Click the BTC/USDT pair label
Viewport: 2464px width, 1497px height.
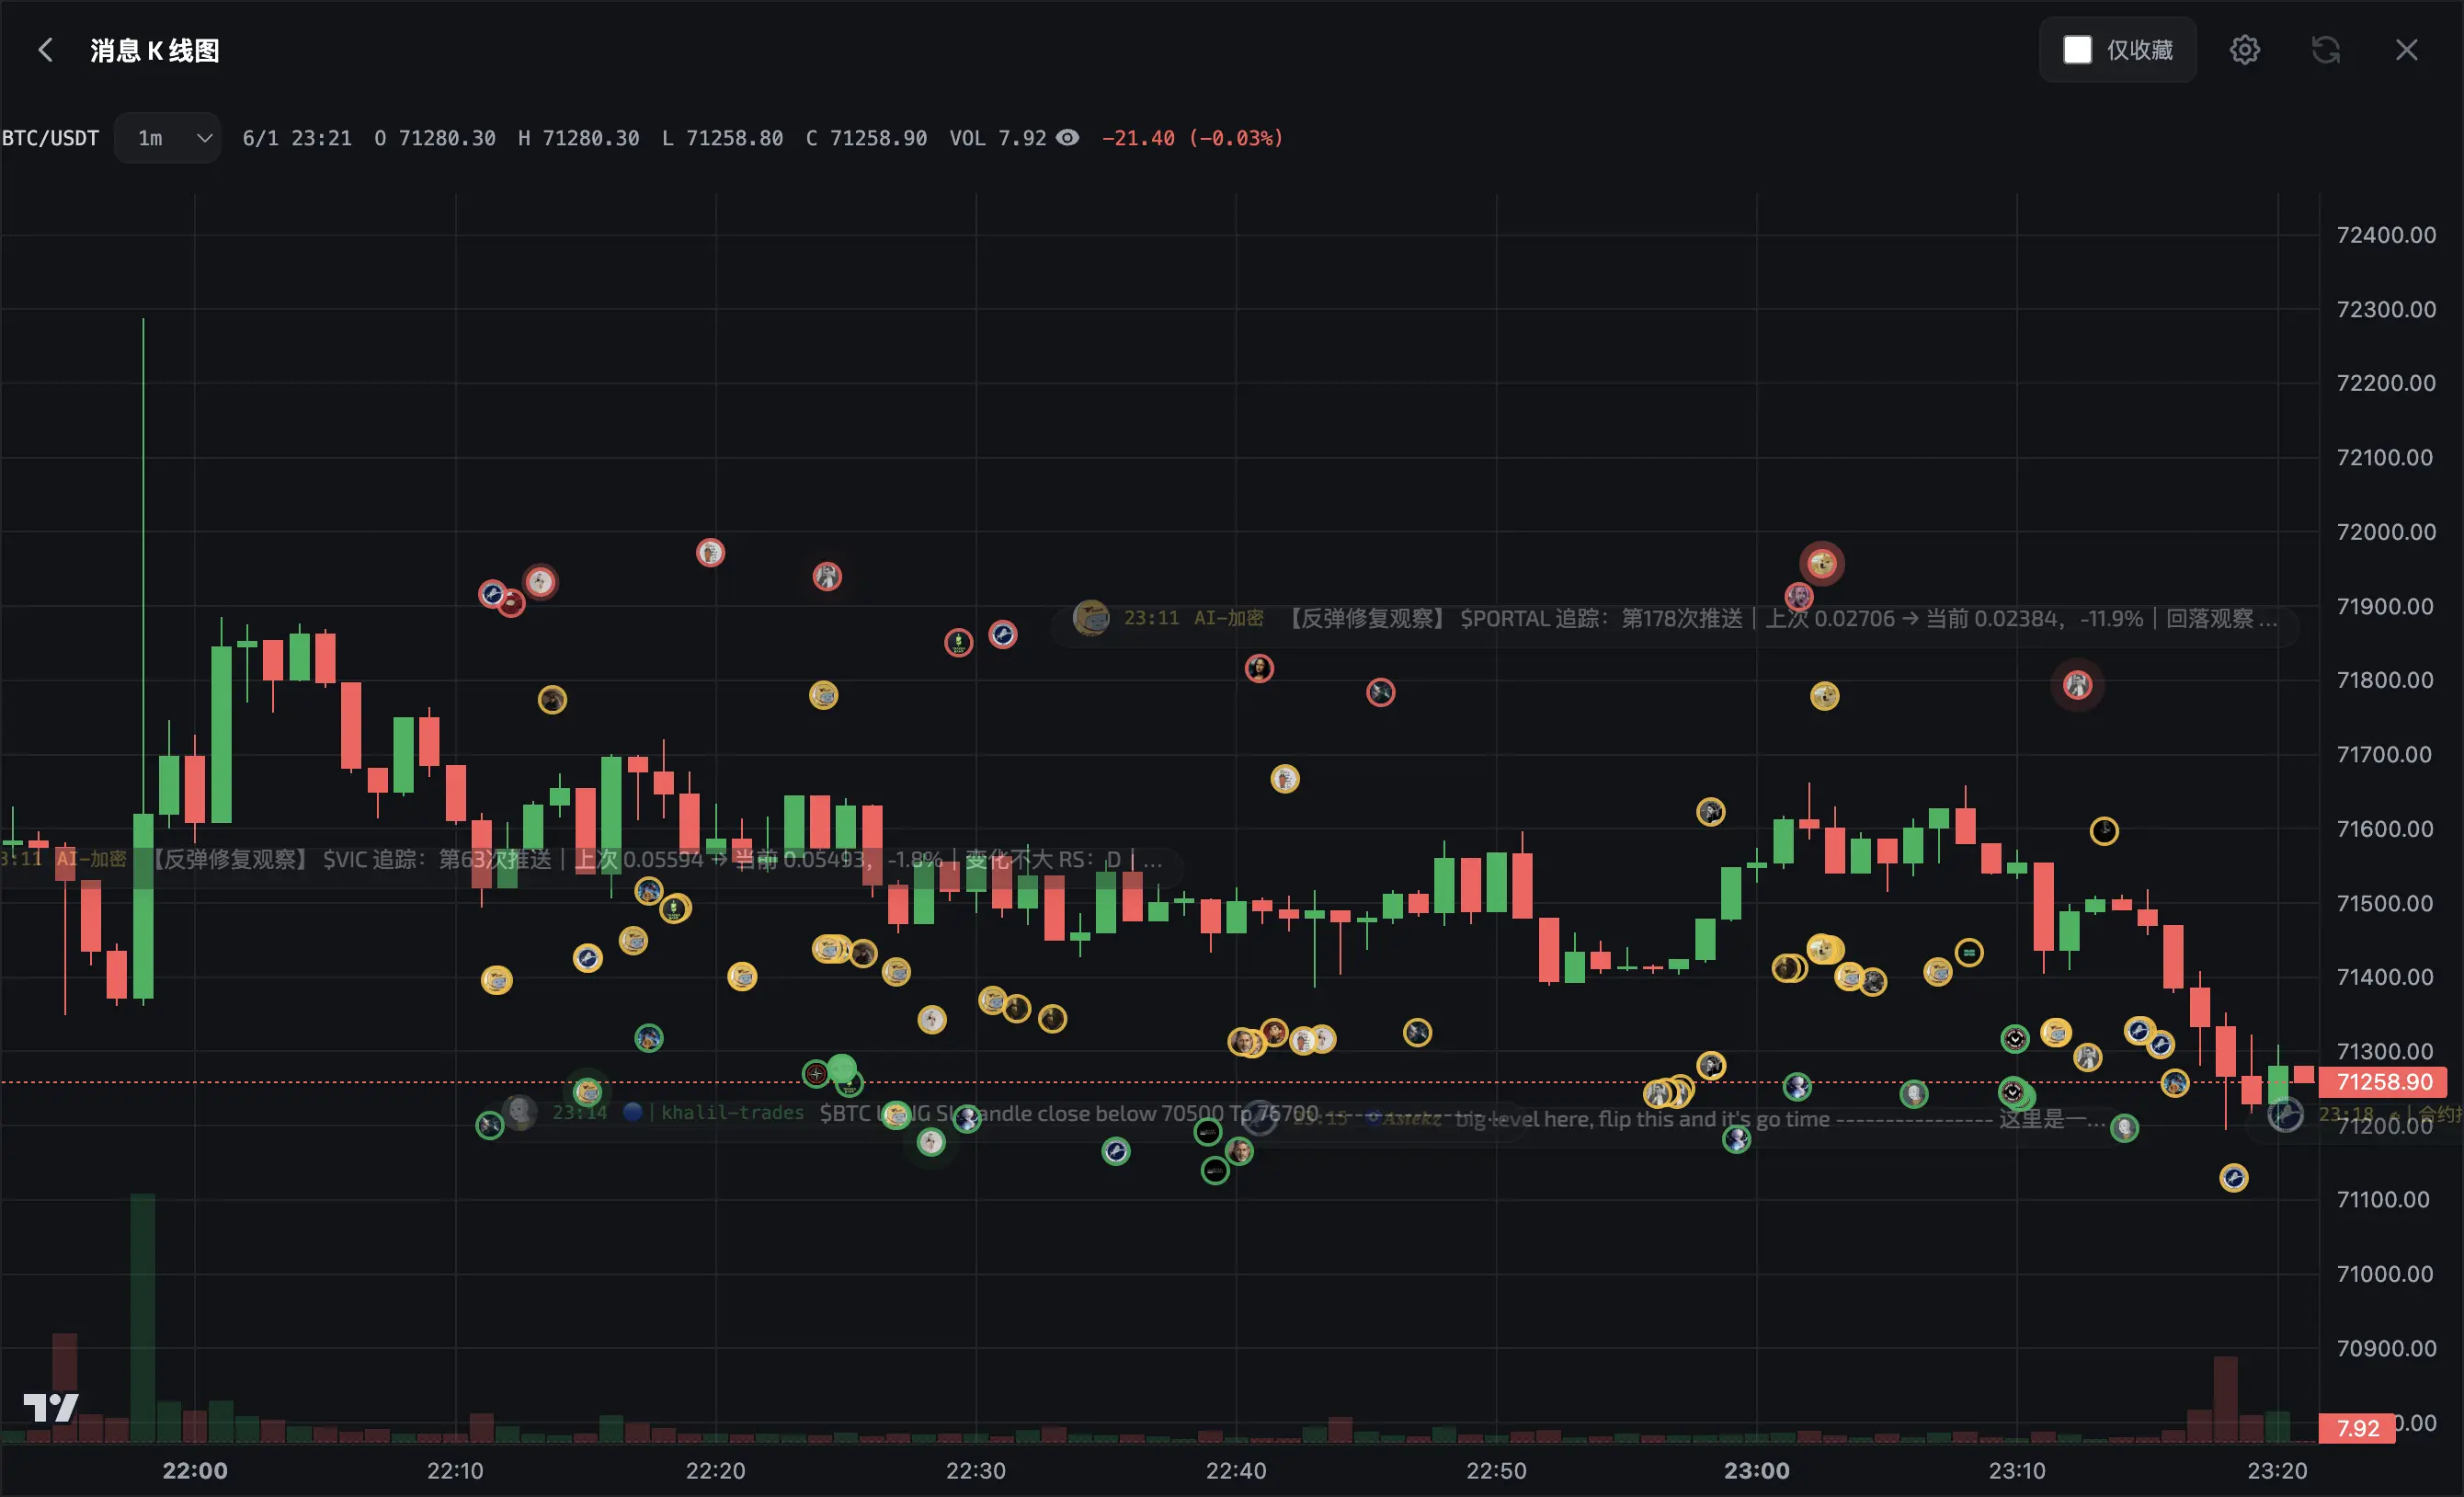(x=51, y=138)
